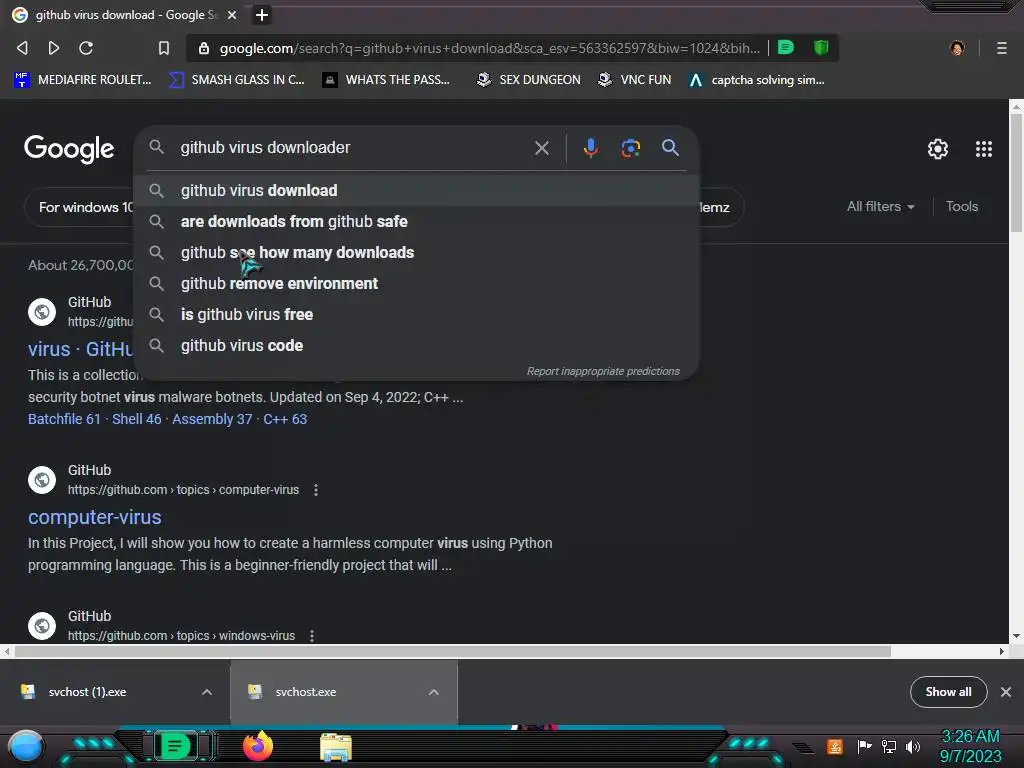This screenshot has width=1024, height=768.
Task: Open the volume control in the system tray
Action: click(913, 746)
